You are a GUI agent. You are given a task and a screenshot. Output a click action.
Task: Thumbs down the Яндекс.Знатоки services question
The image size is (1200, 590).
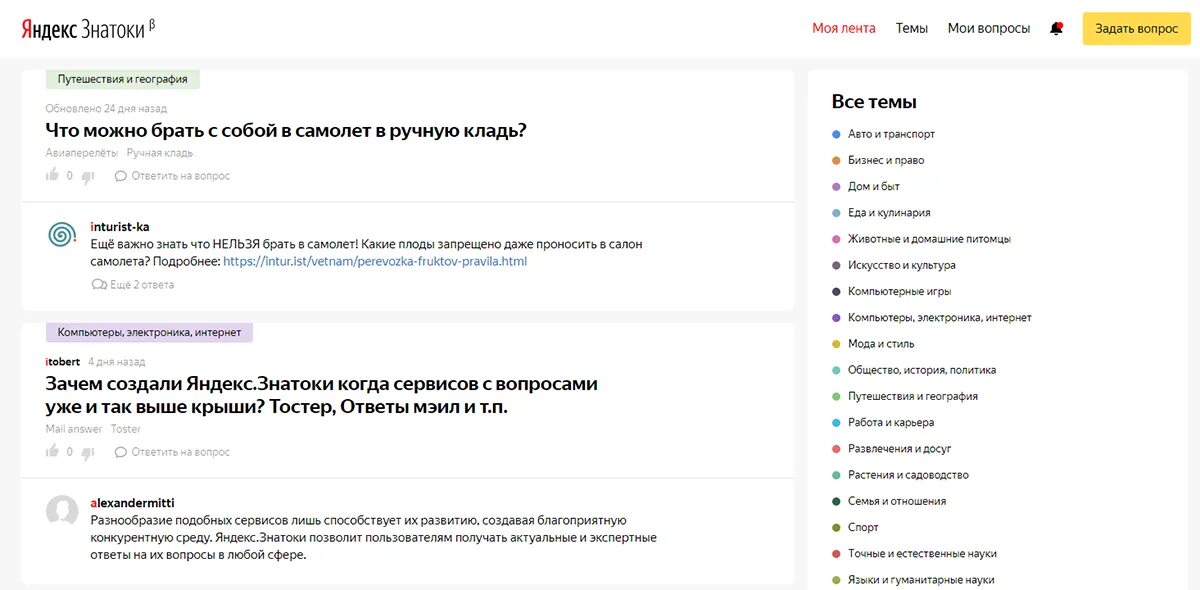coord(88,452)
